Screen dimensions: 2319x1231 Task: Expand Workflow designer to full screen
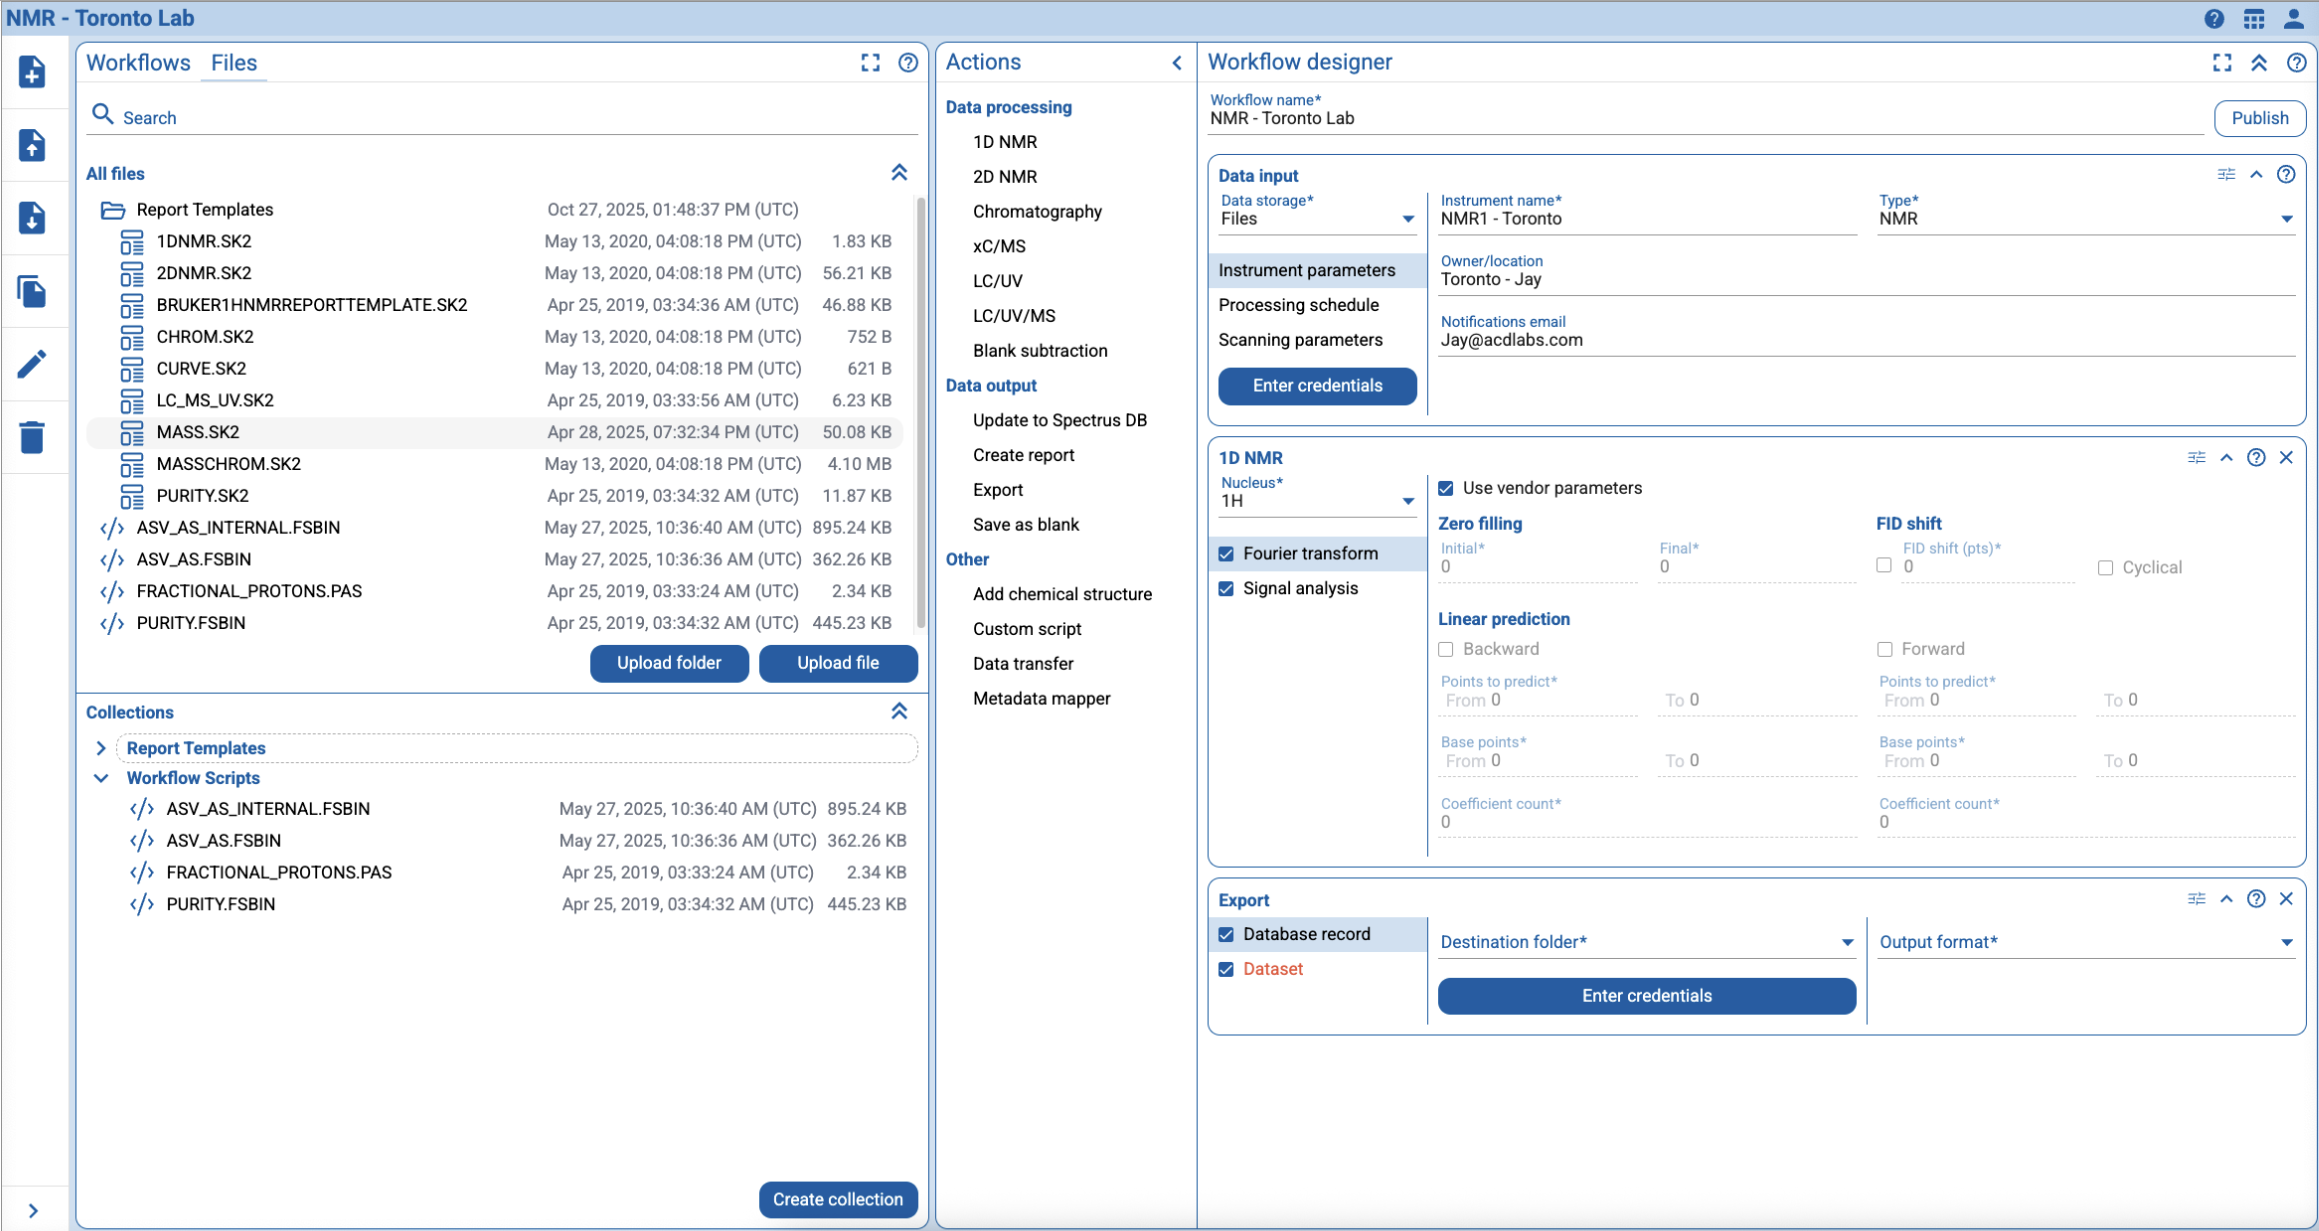coord(2222,62)
